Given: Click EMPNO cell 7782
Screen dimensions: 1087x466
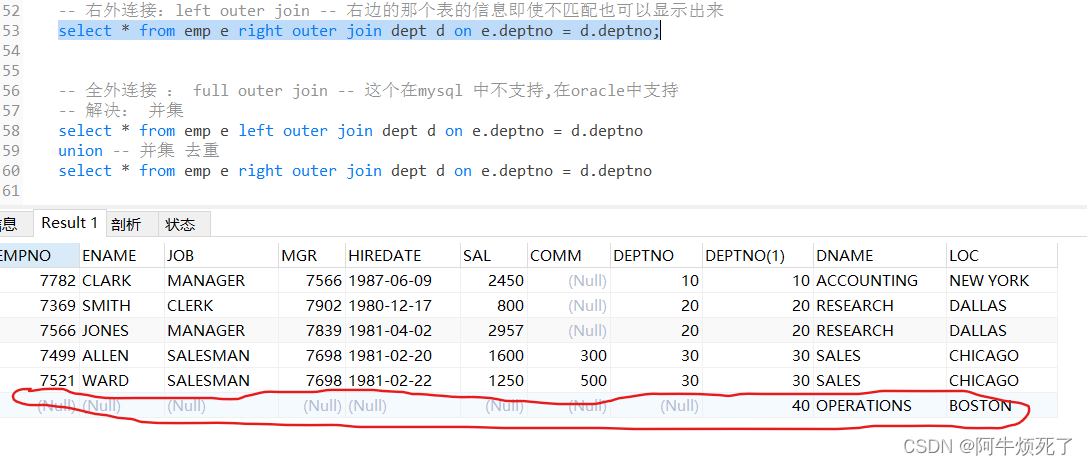Looking at the screenshot, I should (39, 280).
